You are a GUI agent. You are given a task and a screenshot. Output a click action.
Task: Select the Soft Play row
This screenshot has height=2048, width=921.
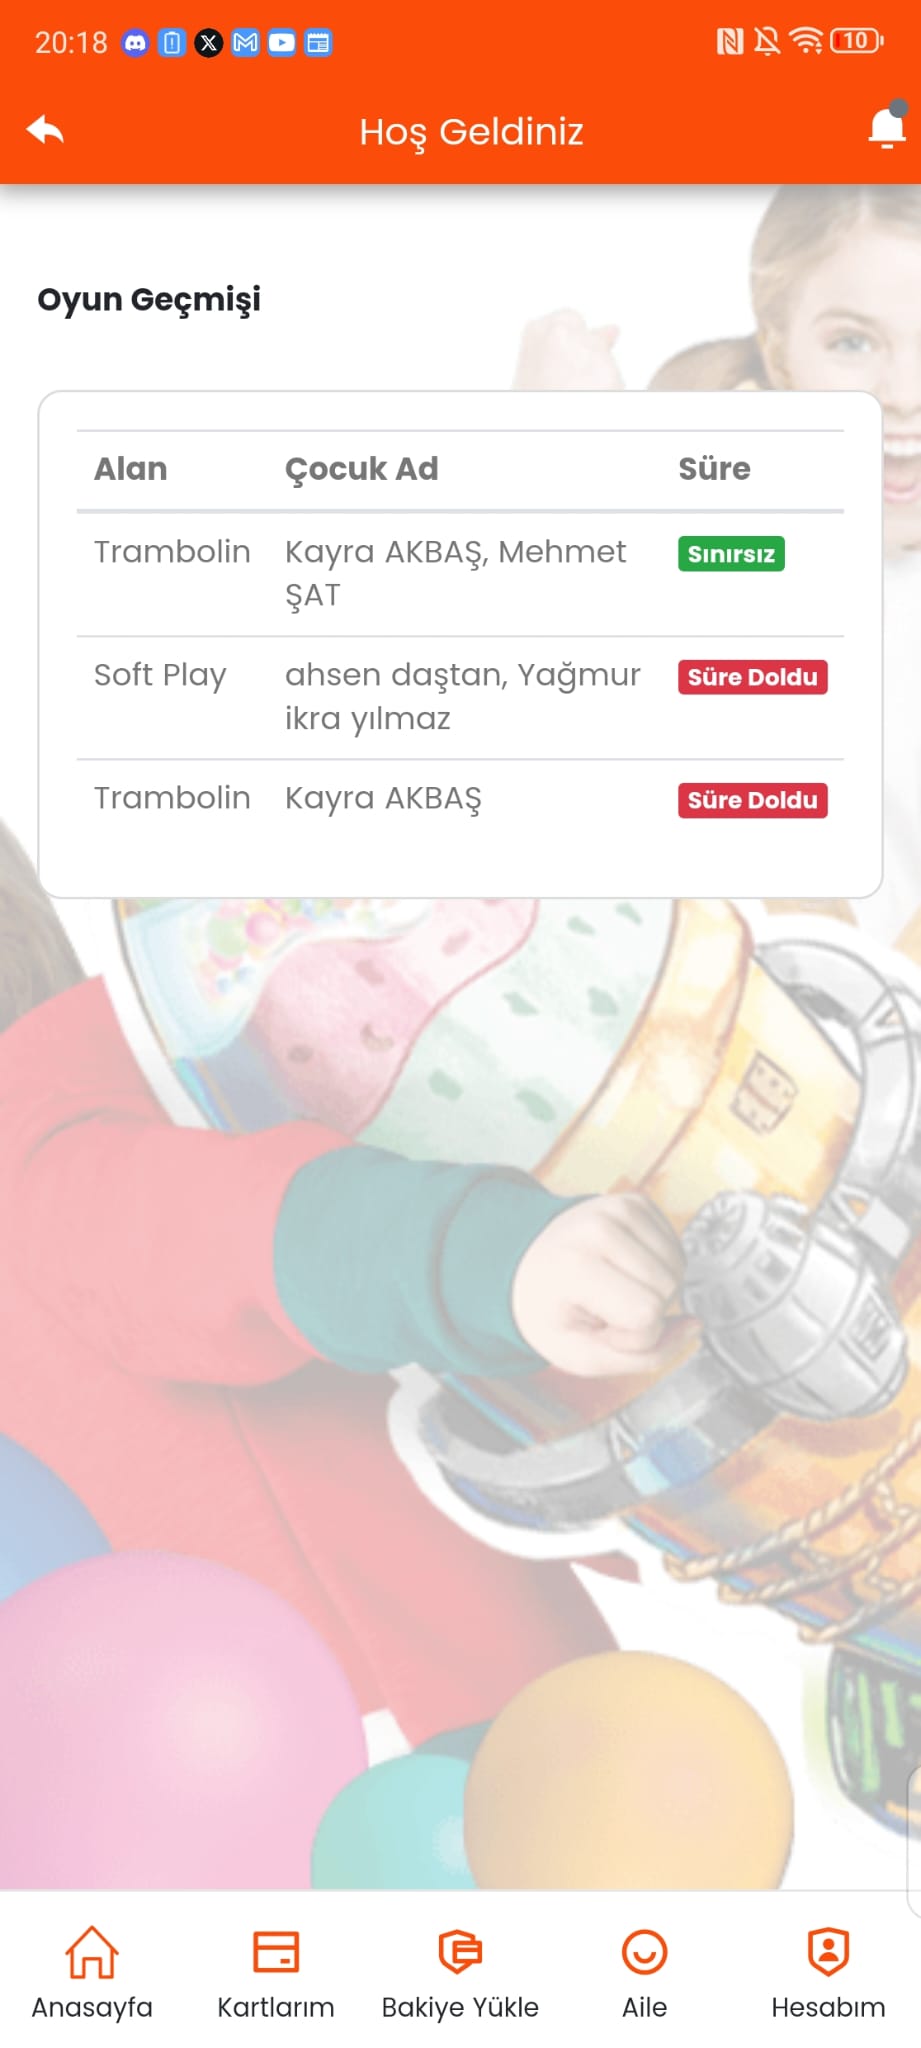(460, 698)
